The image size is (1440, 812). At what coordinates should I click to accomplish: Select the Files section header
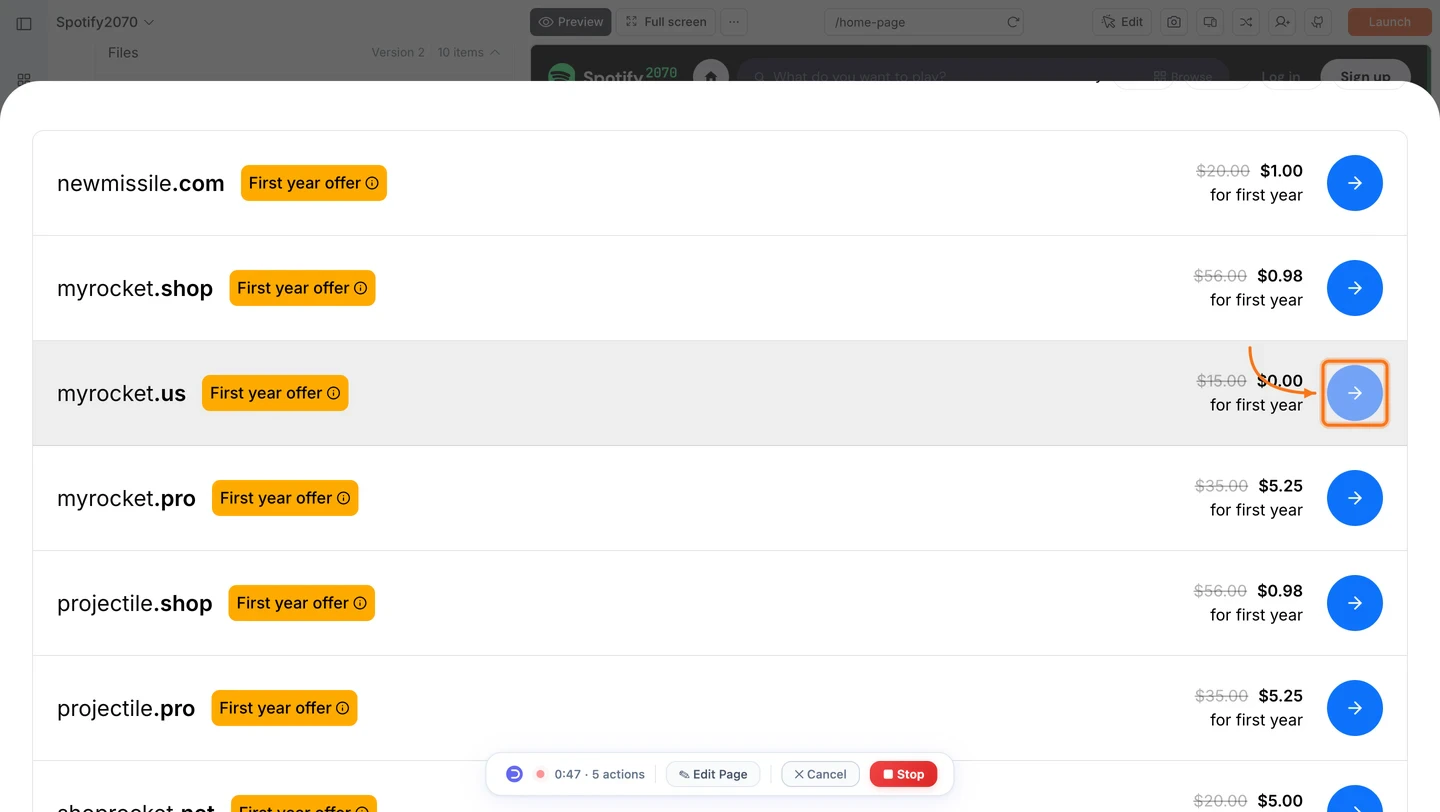pyautogui.click(x=122, y=52)
